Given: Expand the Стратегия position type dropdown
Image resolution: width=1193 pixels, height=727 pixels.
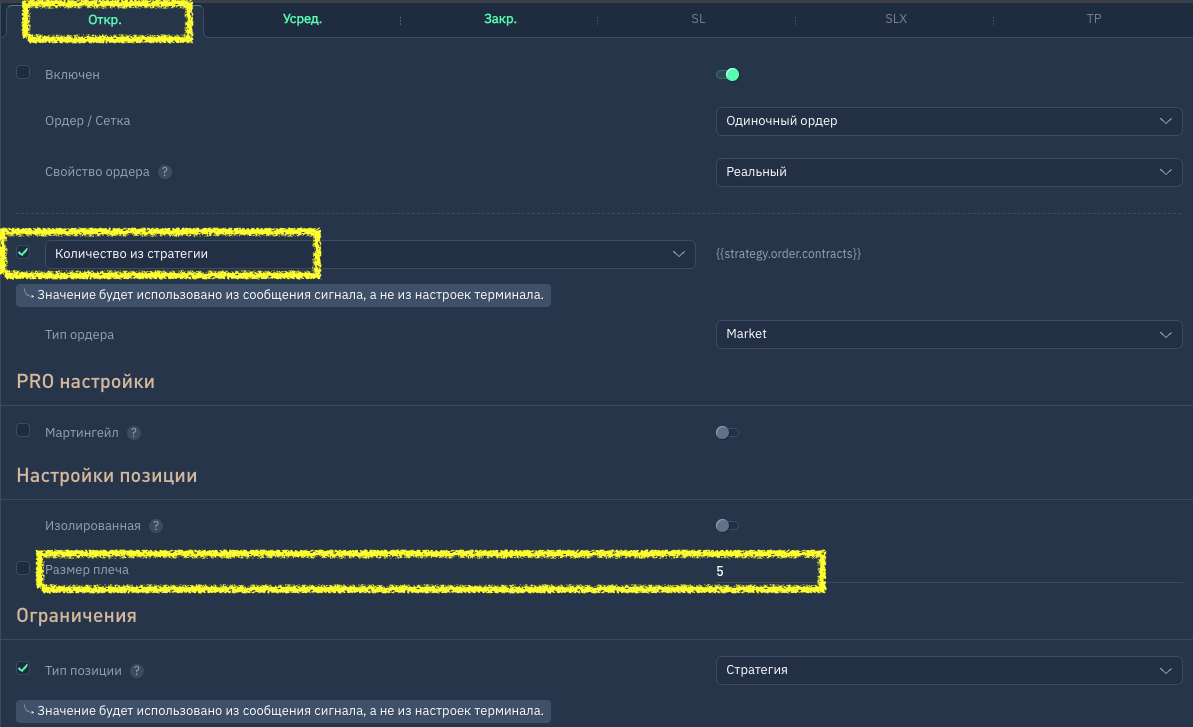Looking at the screenshot, I should [948, 670].
